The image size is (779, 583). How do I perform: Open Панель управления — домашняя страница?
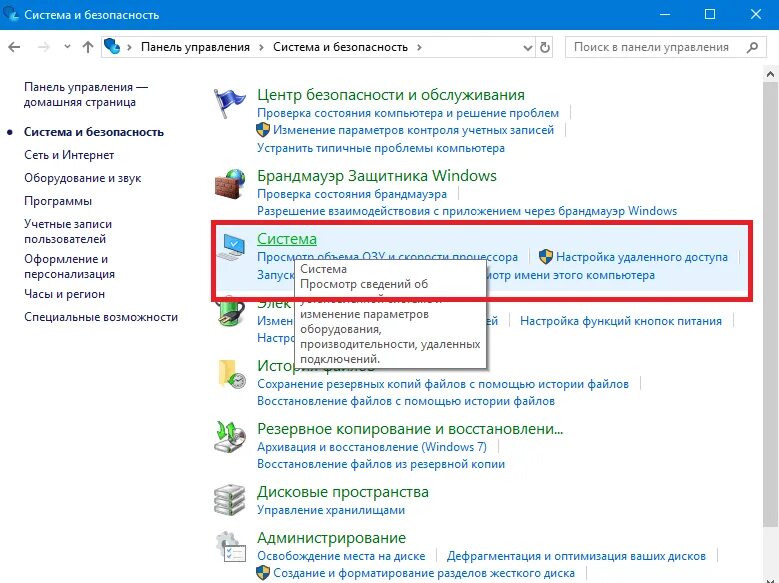point(86,94)
